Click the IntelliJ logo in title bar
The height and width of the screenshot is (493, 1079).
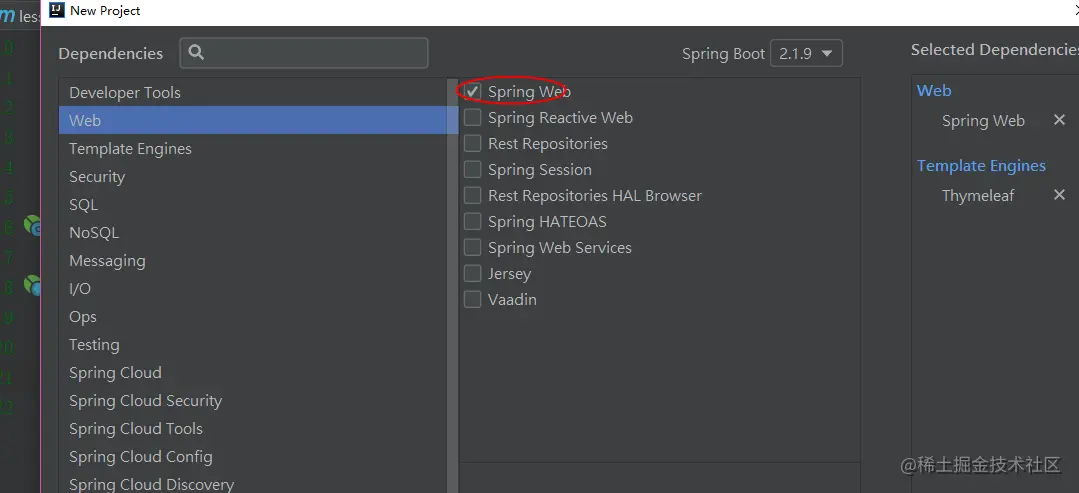click(x=57, y=10)
